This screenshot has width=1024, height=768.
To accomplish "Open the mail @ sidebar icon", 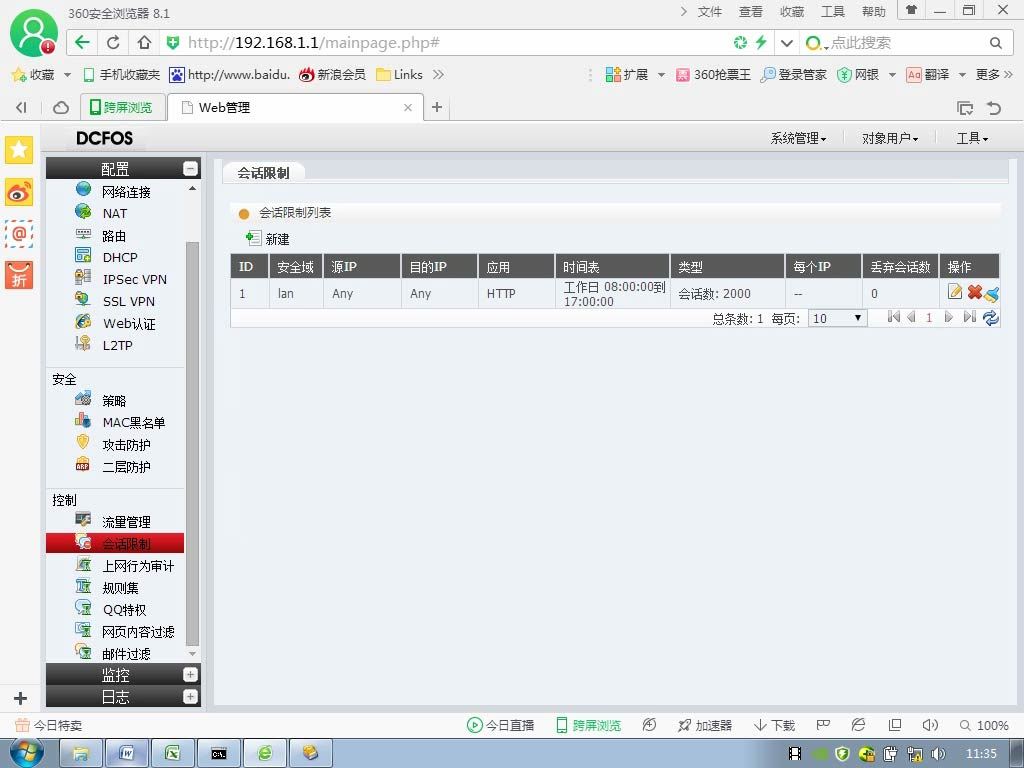I will 19,233.
